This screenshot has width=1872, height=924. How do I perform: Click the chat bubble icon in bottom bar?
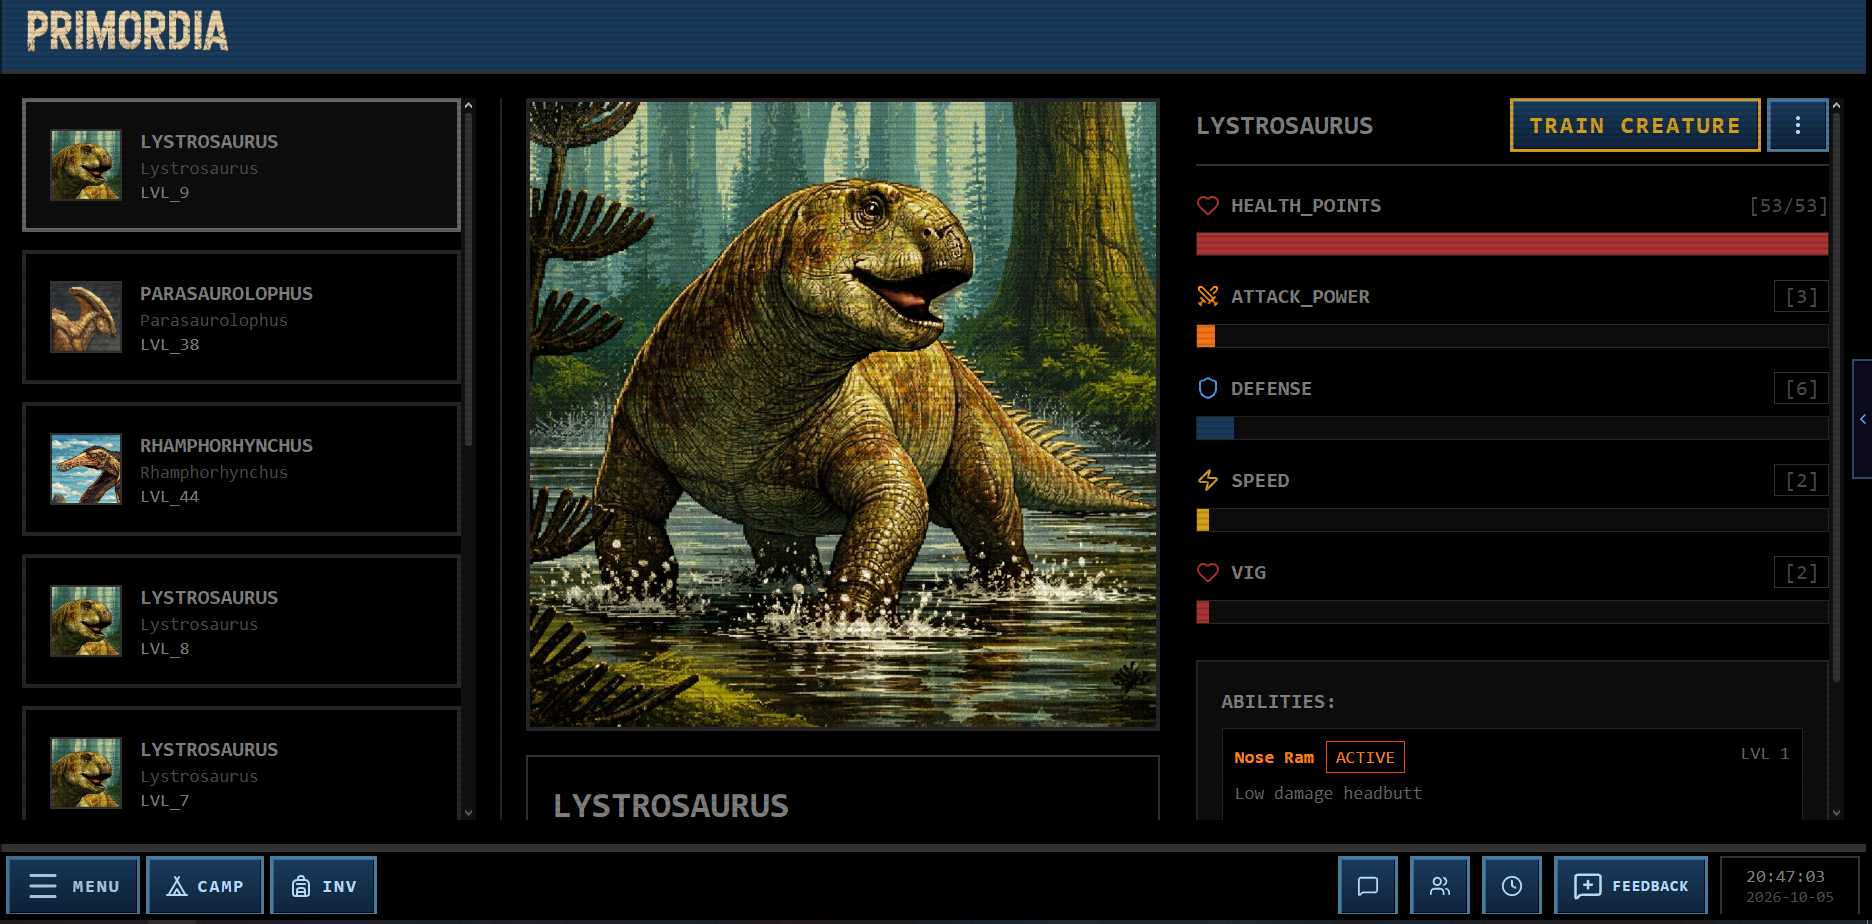click(x=1367, y=886)
